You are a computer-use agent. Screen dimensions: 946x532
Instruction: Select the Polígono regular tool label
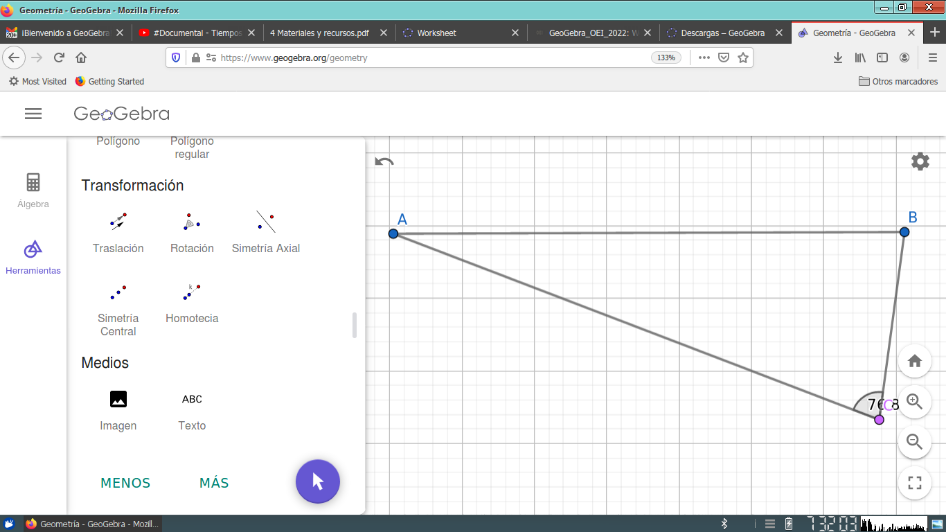[192, 147]
